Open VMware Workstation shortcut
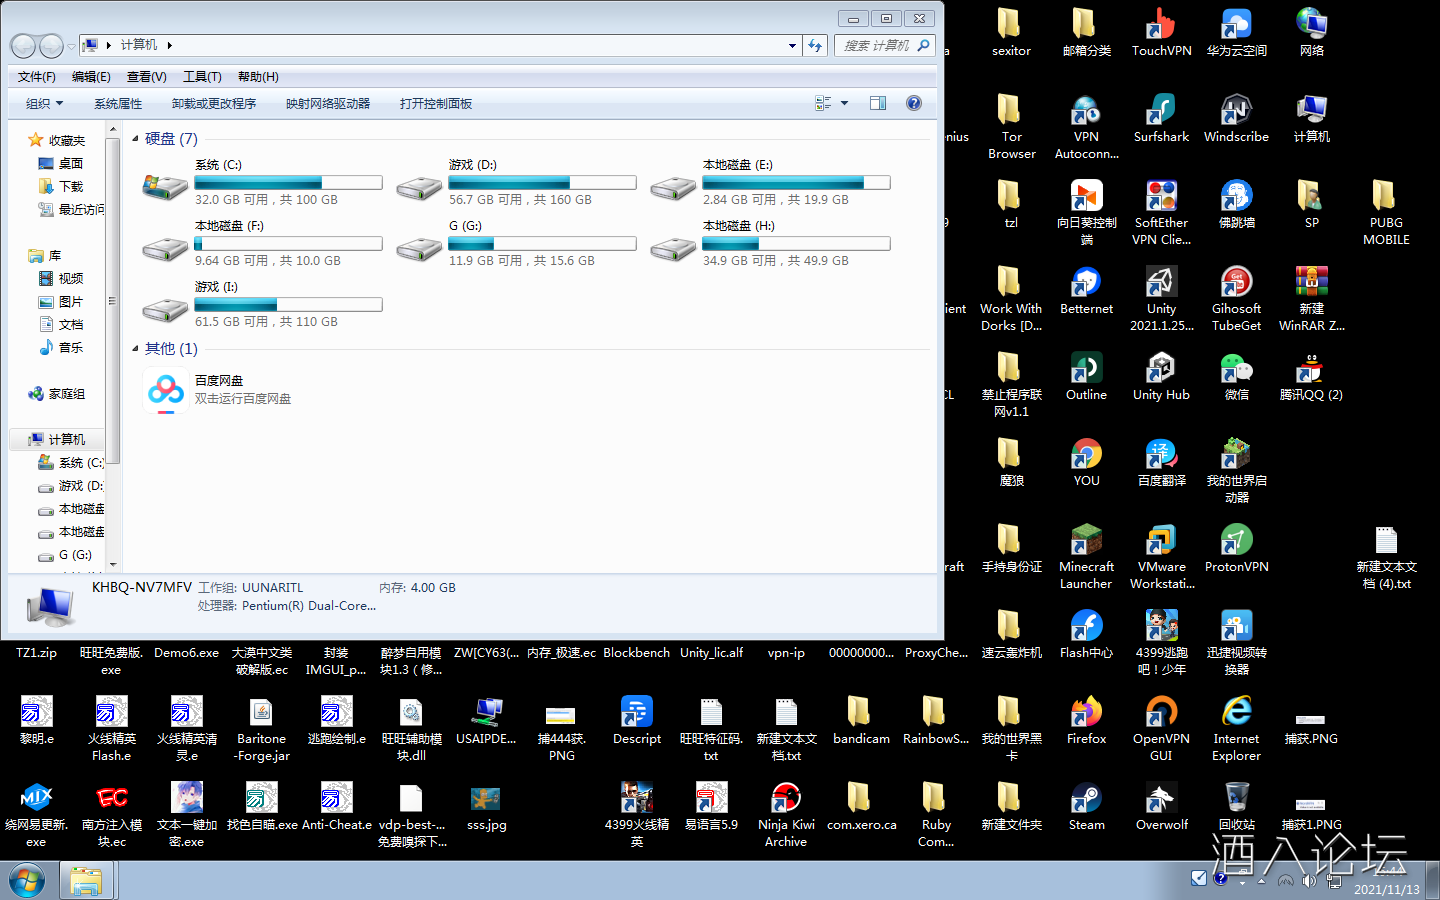The width and height of the screenshot is (1440, 900). tap(1161, 556)
